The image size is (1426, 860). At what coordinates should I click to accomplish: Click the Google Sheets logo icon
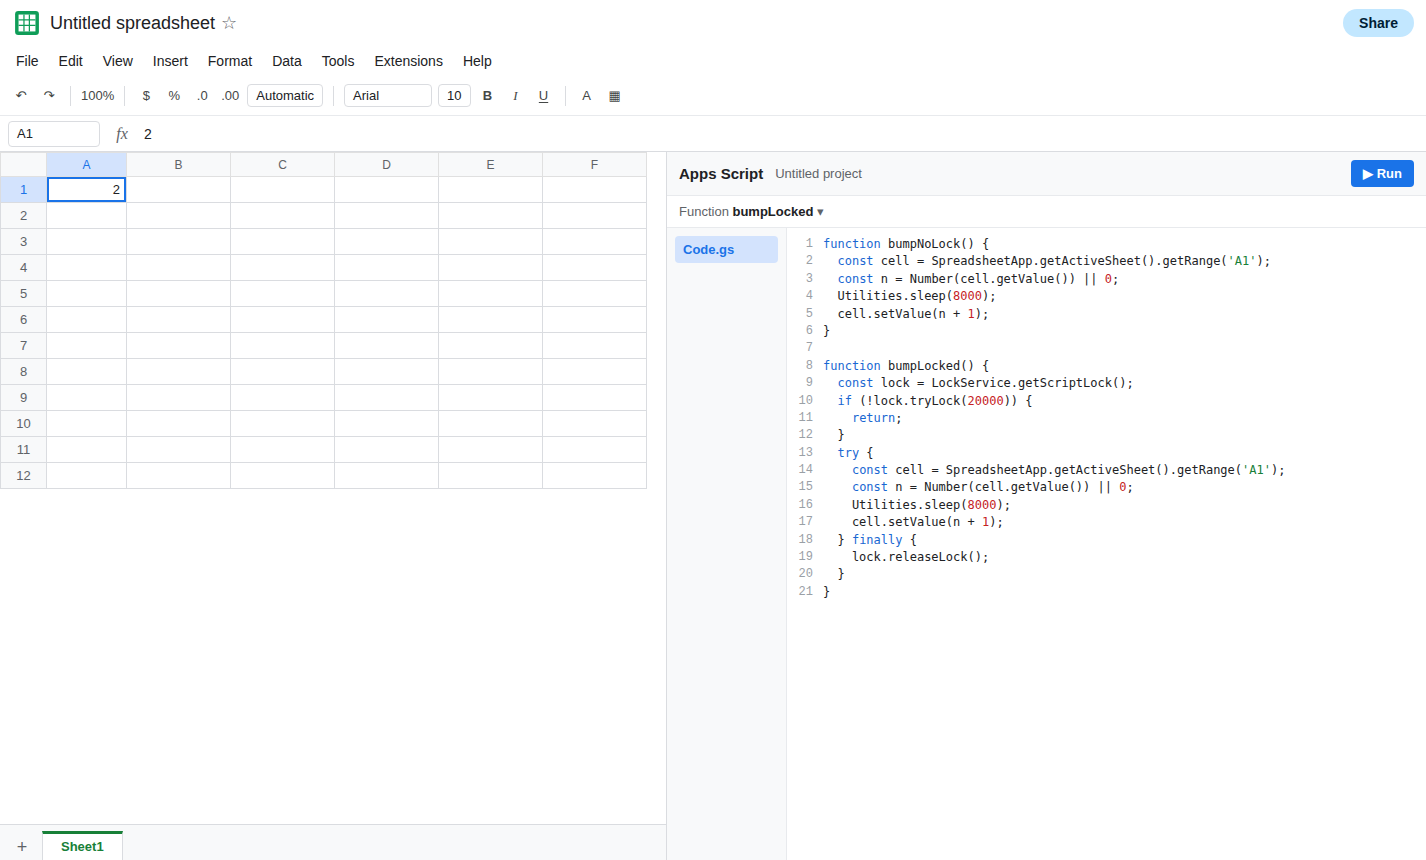[x=27, y=23]
